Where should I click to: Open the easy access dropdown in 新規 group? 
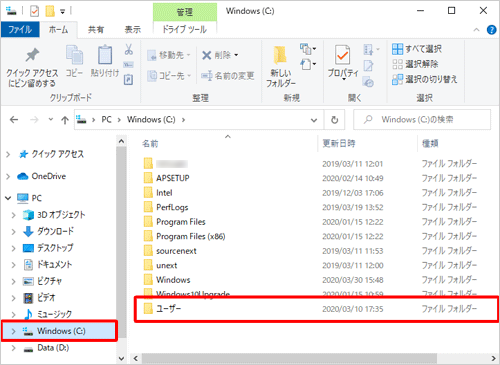click(308, 64)
